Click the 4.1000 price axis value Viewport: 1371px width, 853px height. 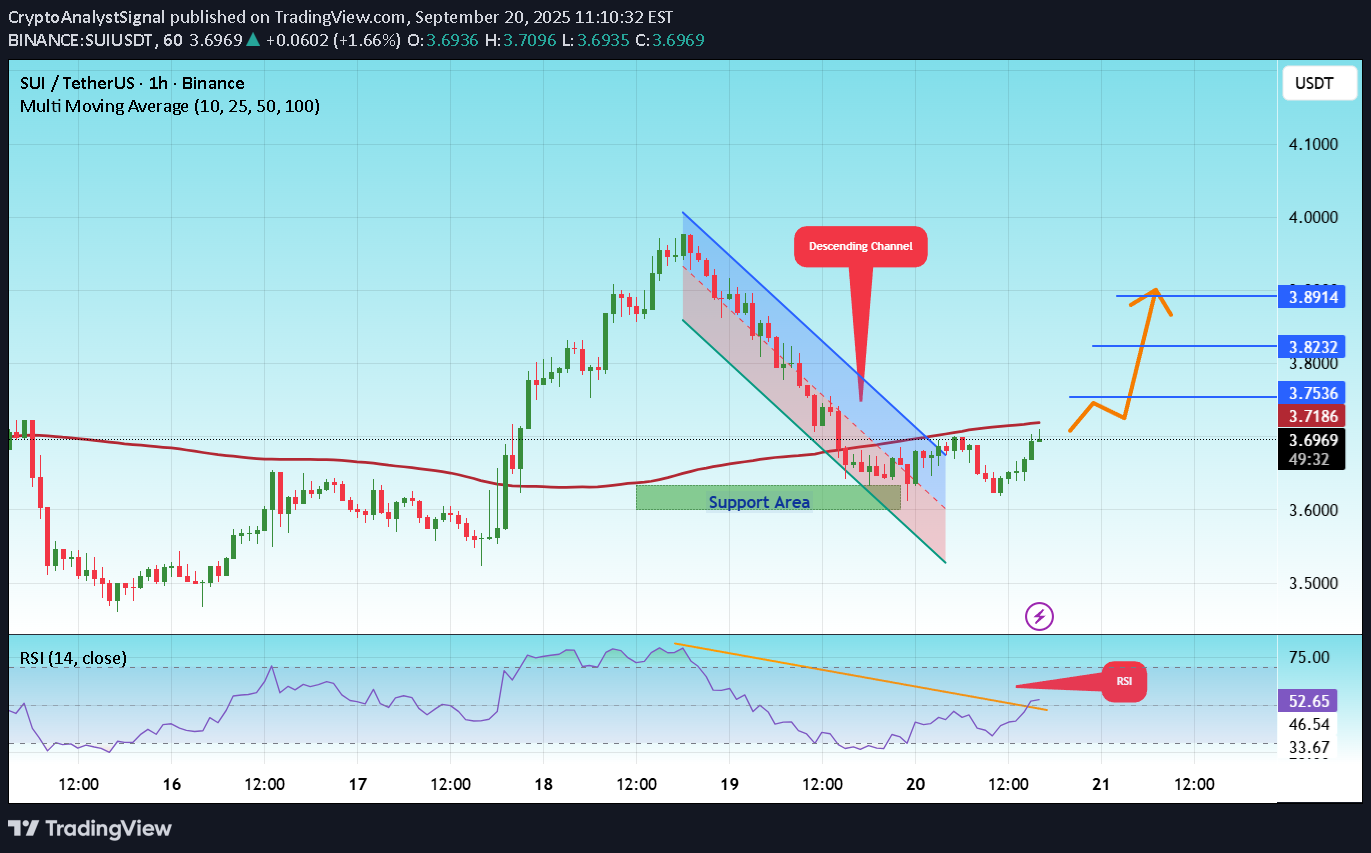point(1313,144)
